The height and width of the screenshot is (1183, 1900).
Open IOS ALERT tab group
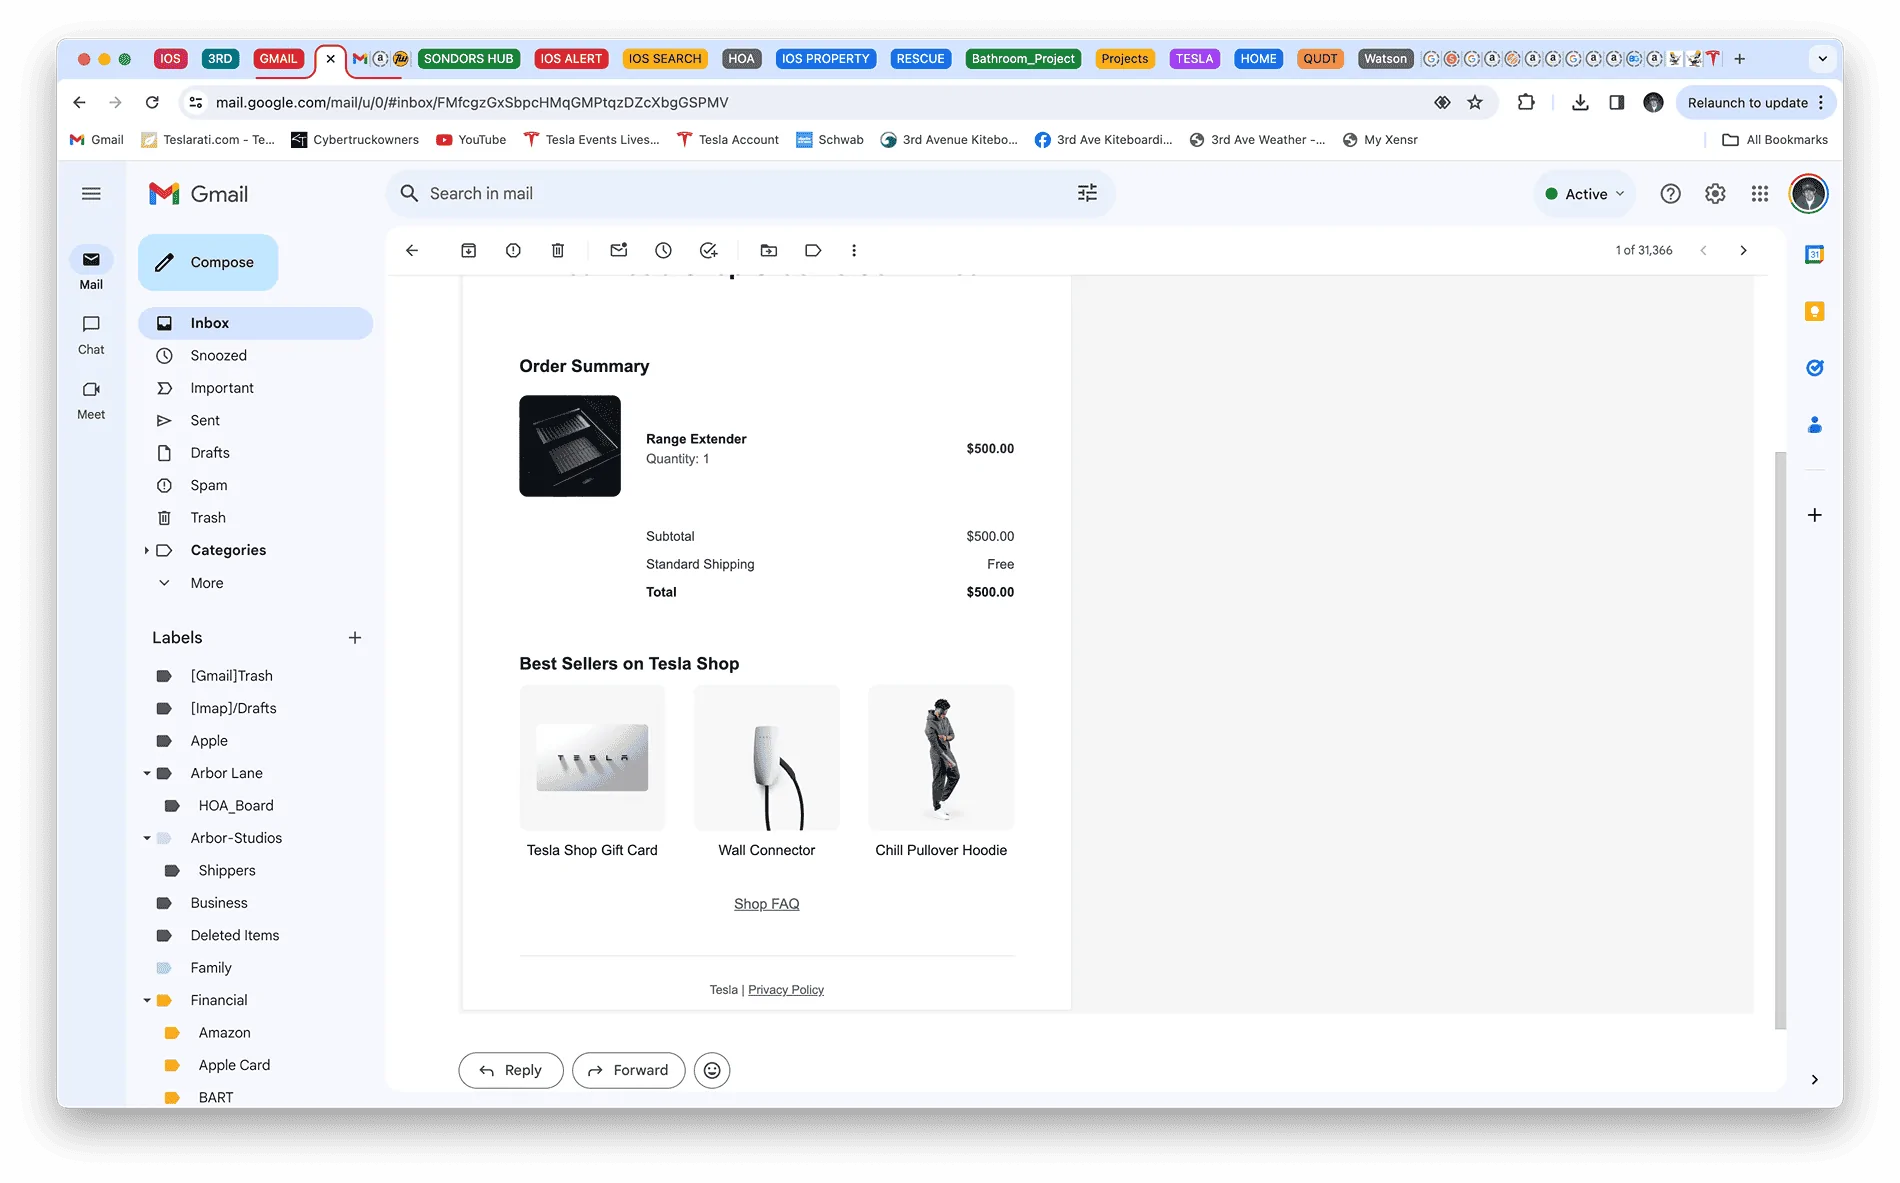point(571,59)
